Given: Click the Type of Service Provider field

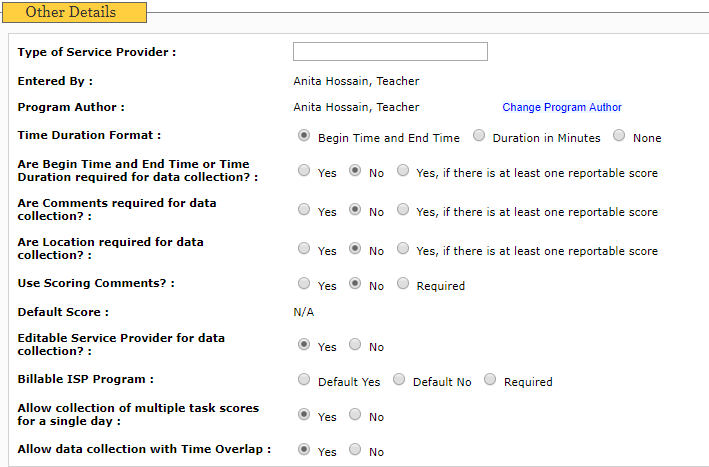Looking at the screenshot, I should [390, 52].
